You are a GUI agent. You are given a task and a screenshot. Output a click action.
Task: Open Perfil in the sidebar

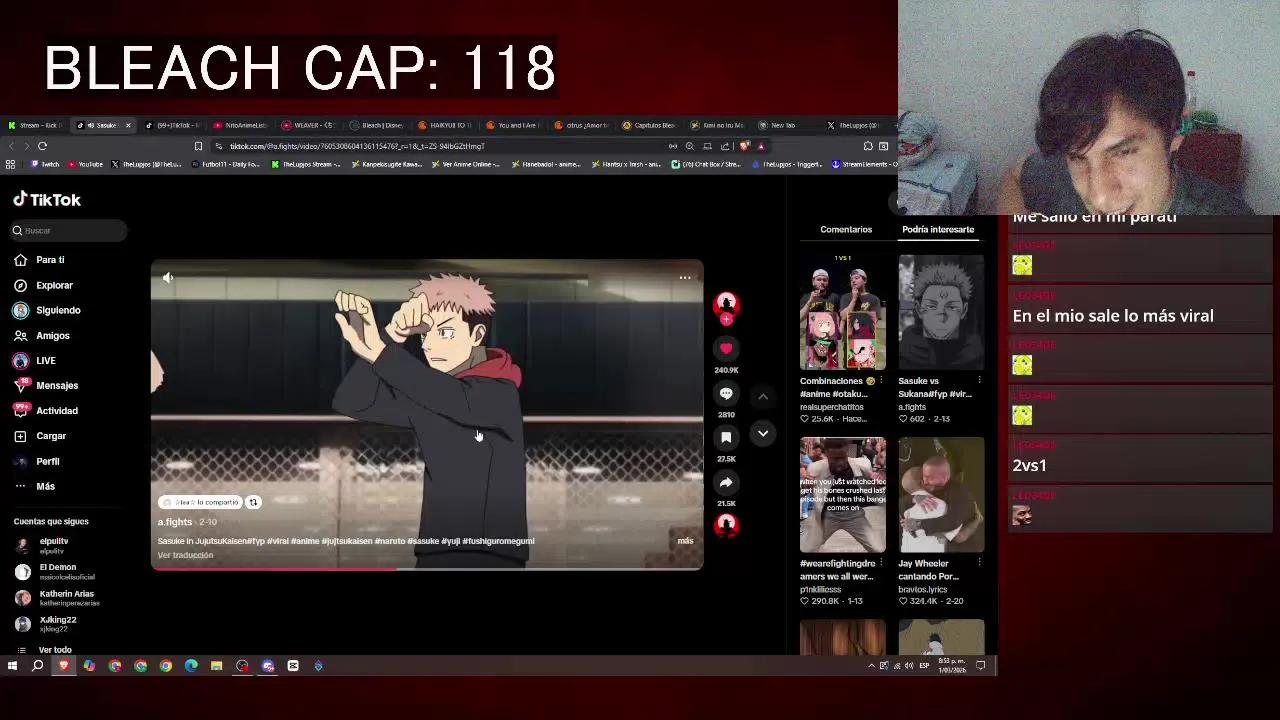(x=37, y=461)
